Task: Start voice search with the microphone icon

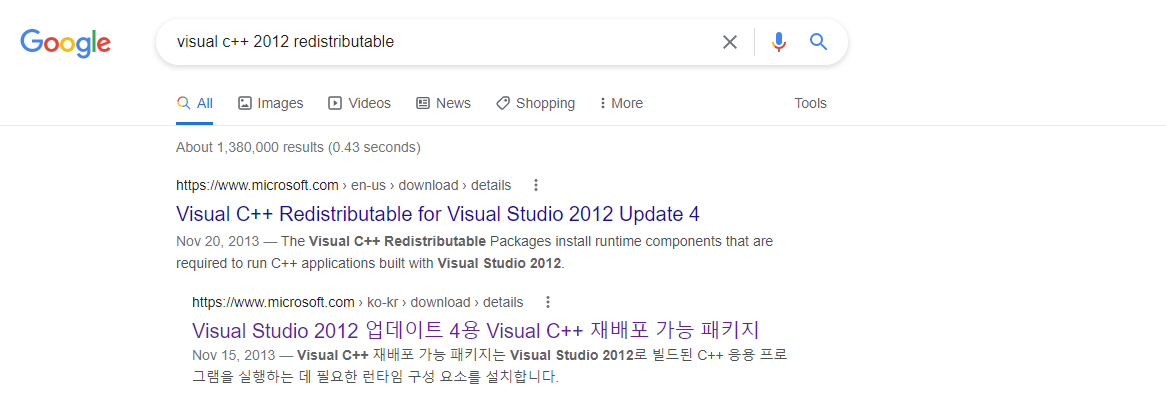Action: pos(779,42)
